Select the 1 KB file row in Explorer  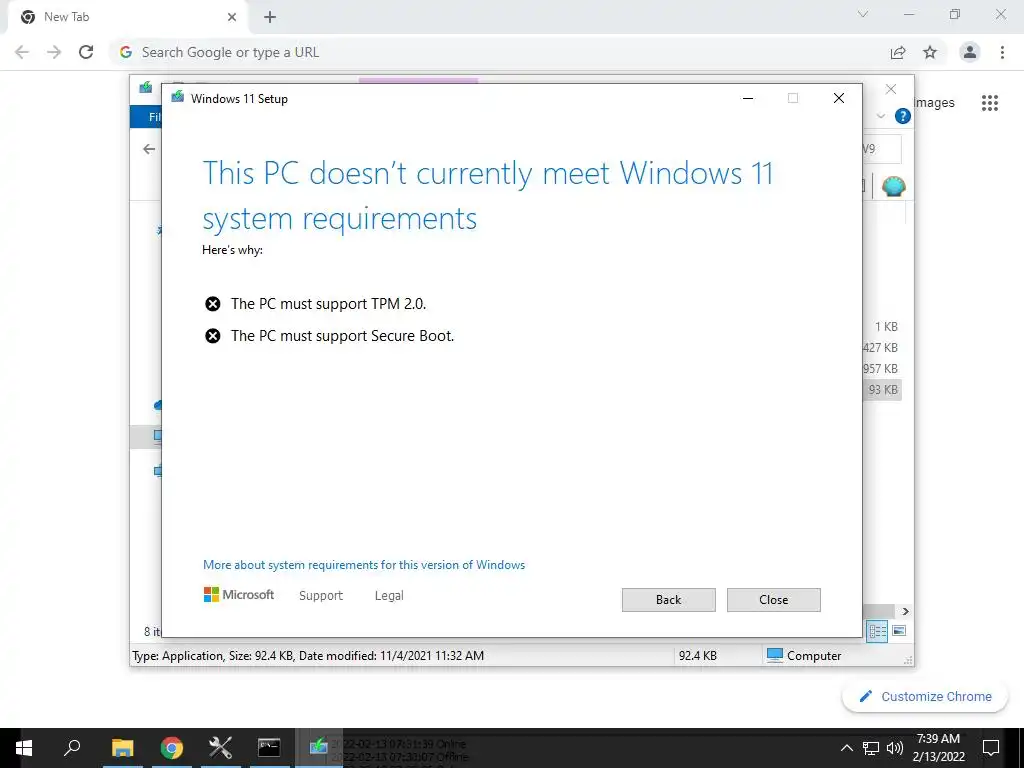pyautogui.click(x=886, y=327)
